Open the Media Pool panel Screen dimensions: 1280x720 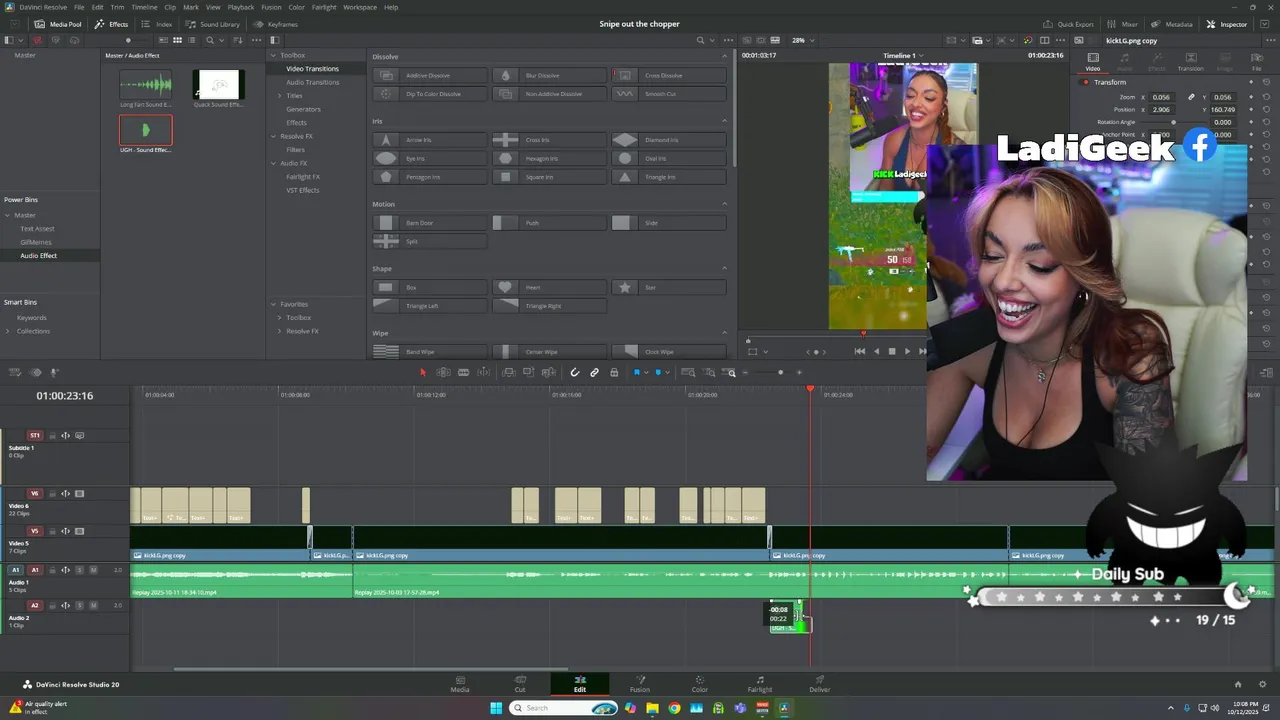[58, 24]
